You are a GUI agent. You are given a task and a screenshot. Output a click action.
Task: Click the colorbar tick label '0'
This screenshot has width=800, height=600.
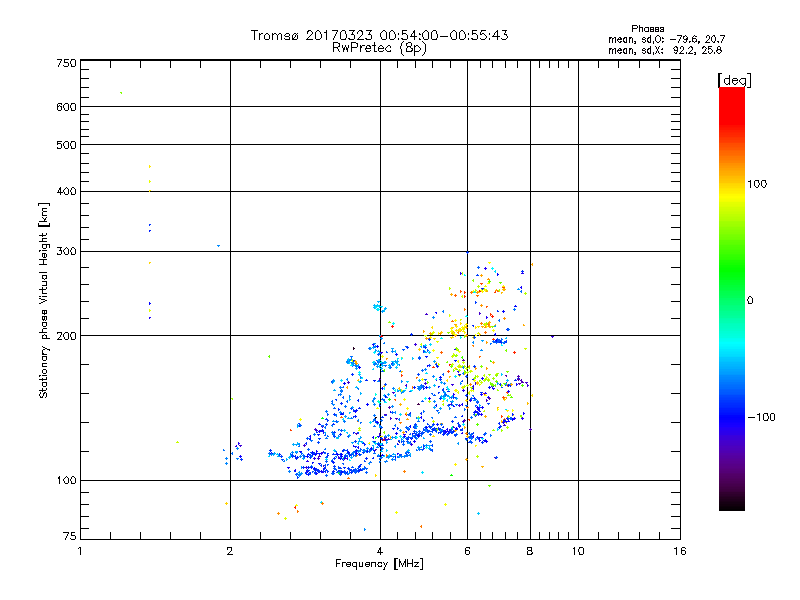click(x=750, y=301)
